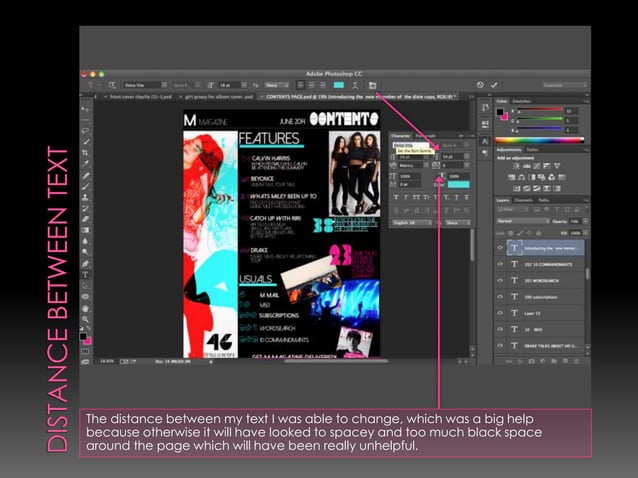This screenshot has height=478, width=638.
Task: Click the Color panel spectrum ramp
Action: pos(540,140)
